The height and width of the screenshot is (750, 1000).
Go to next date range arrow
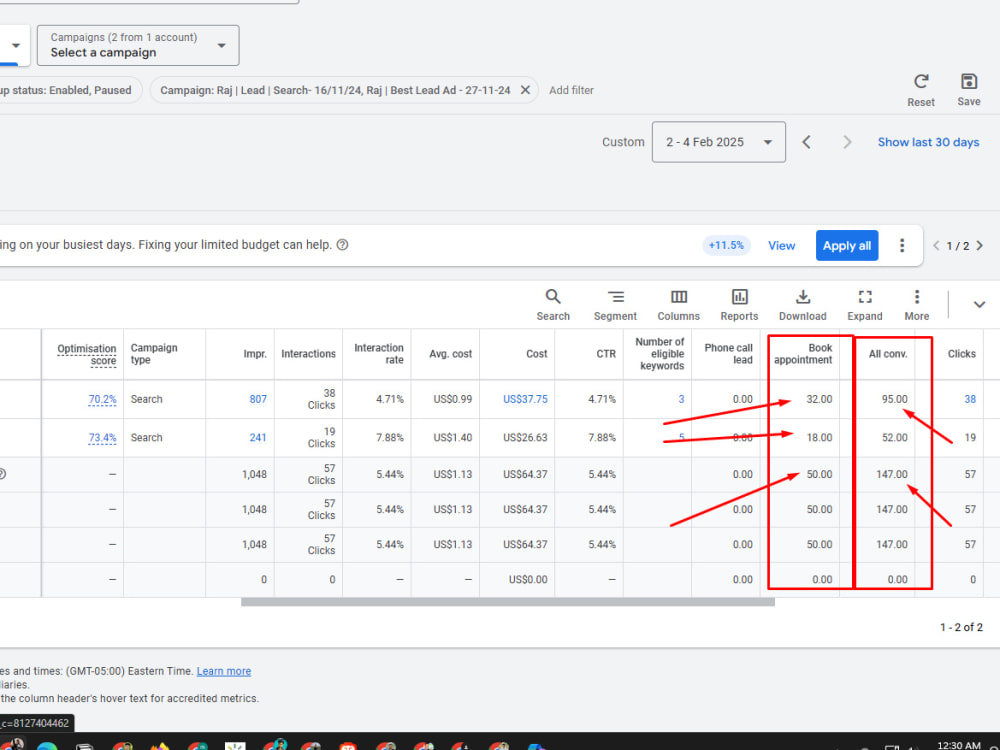[x=847, y=142]
